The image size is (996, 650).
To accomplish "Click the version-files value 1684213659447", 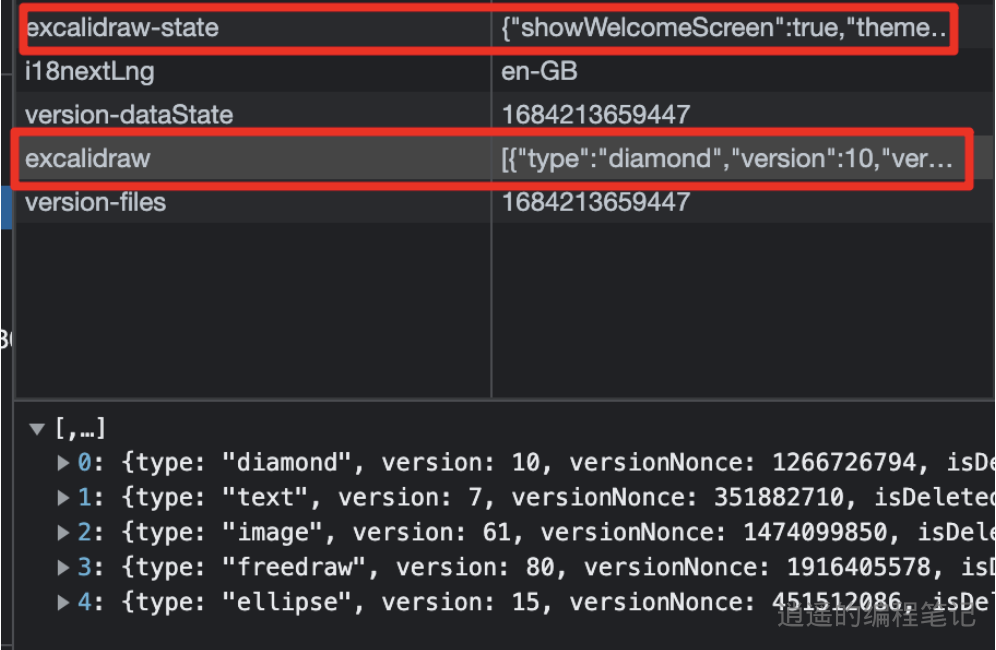I will [x=596, y=203].
